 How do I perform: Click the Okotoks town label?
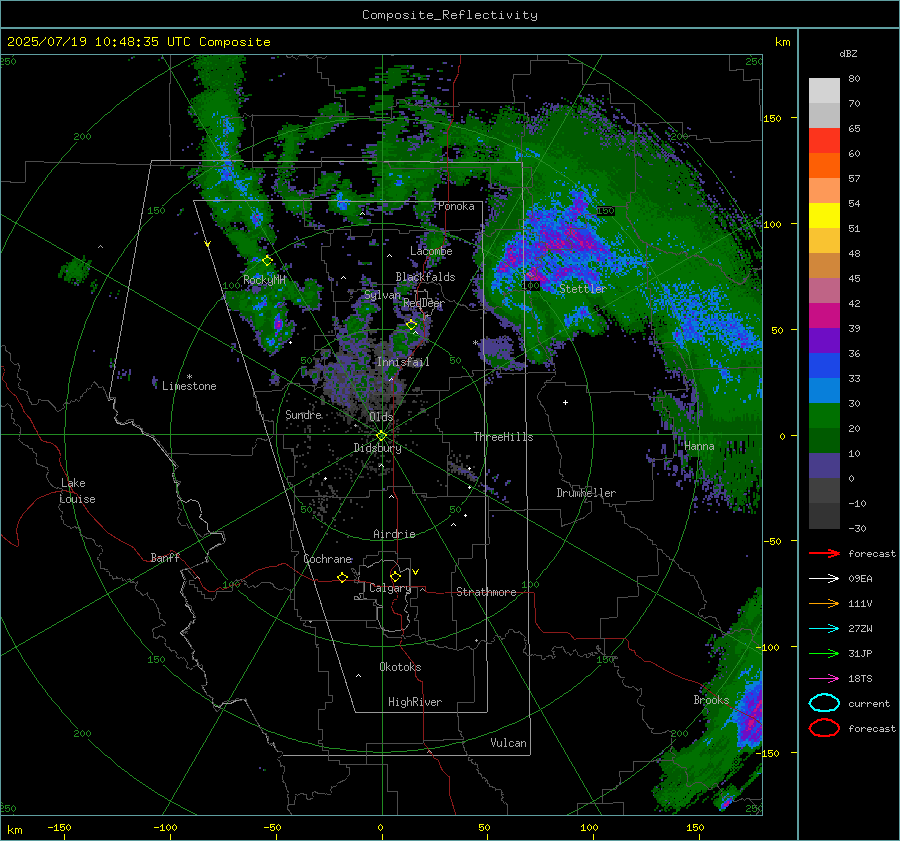400,667
